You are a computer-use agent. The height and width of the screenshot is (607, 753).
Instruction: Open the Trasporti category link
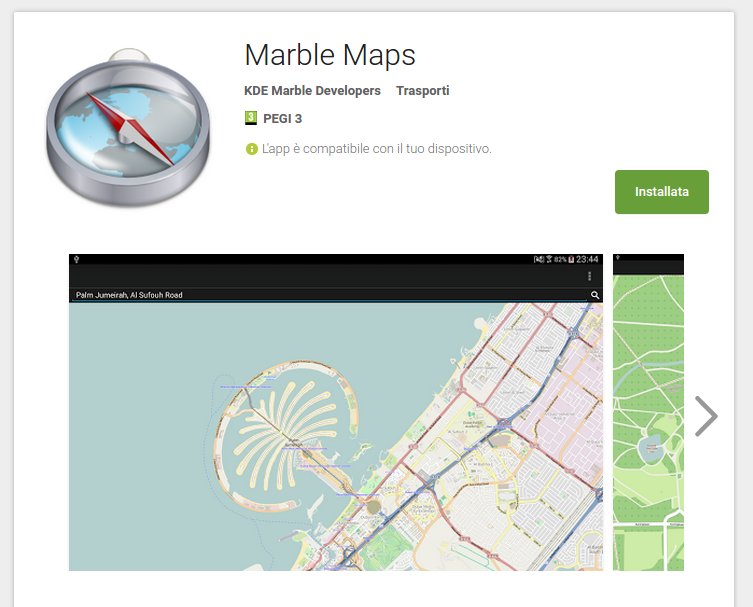click(x=423, y=91)
